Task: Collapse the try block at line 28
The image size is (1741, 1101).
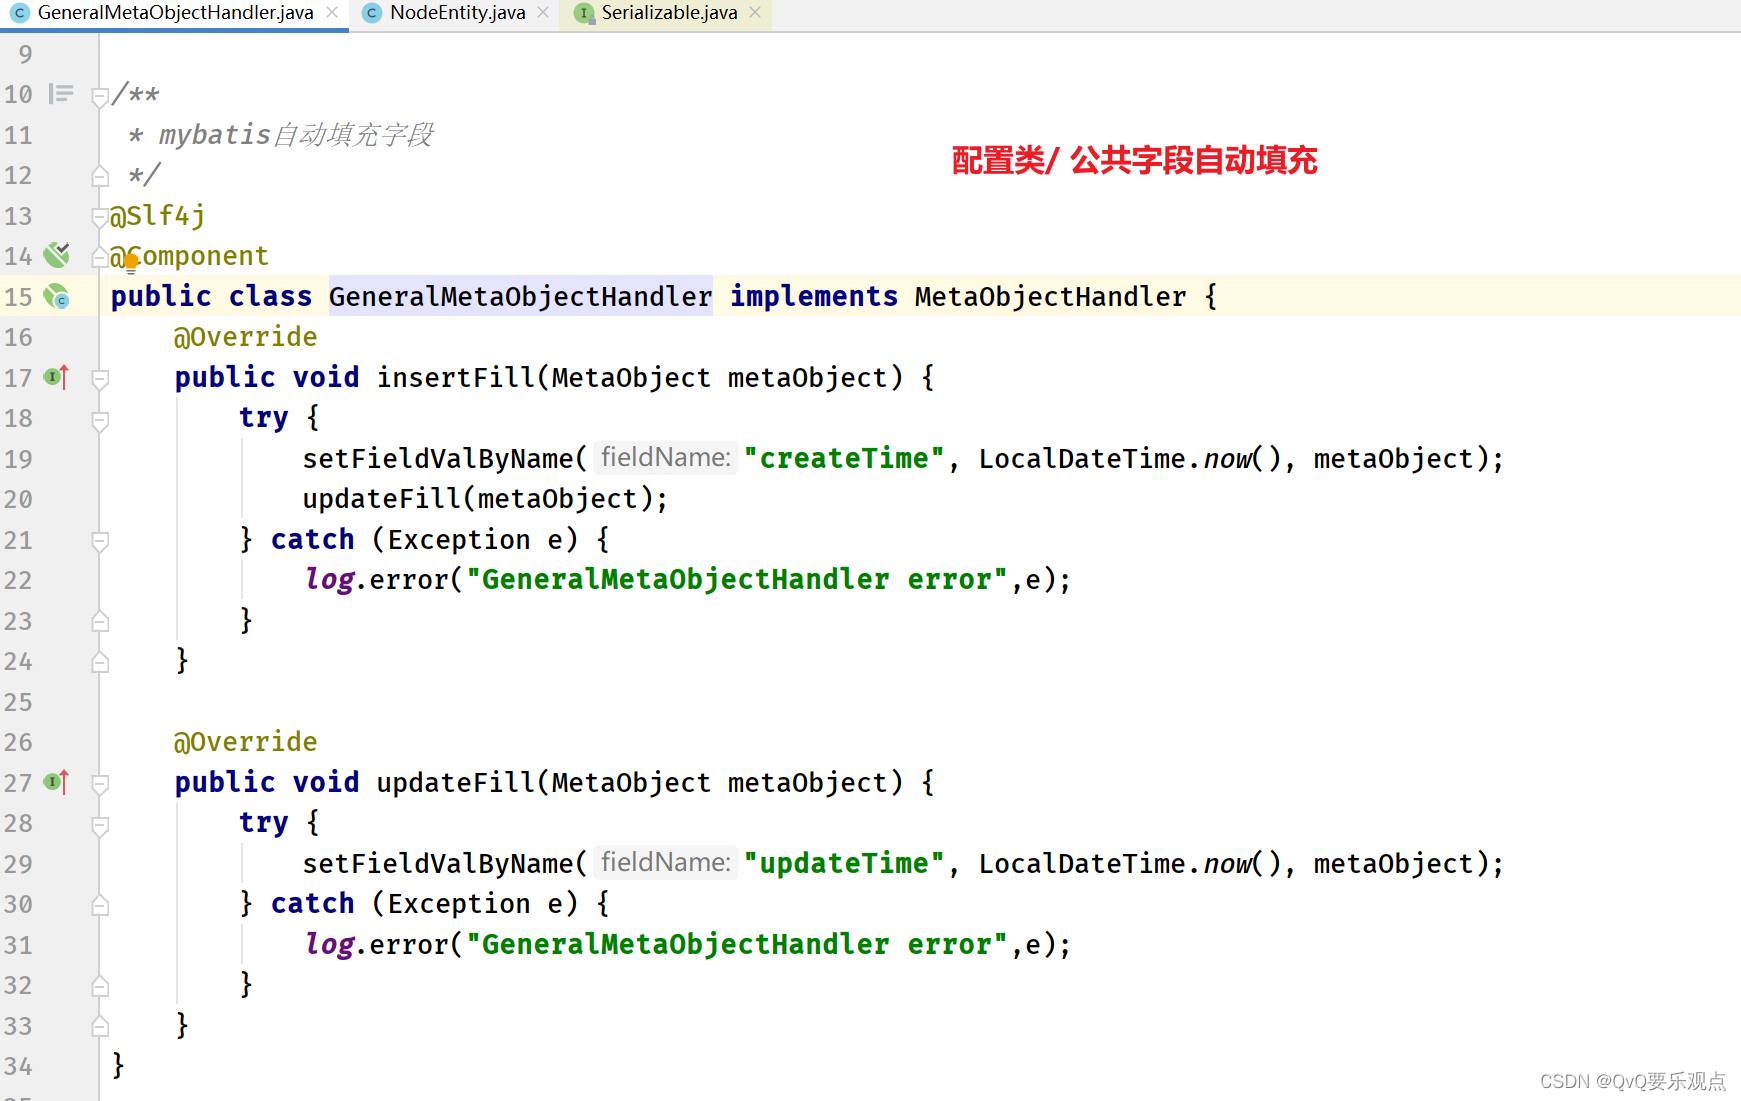Action: (100, 825)
